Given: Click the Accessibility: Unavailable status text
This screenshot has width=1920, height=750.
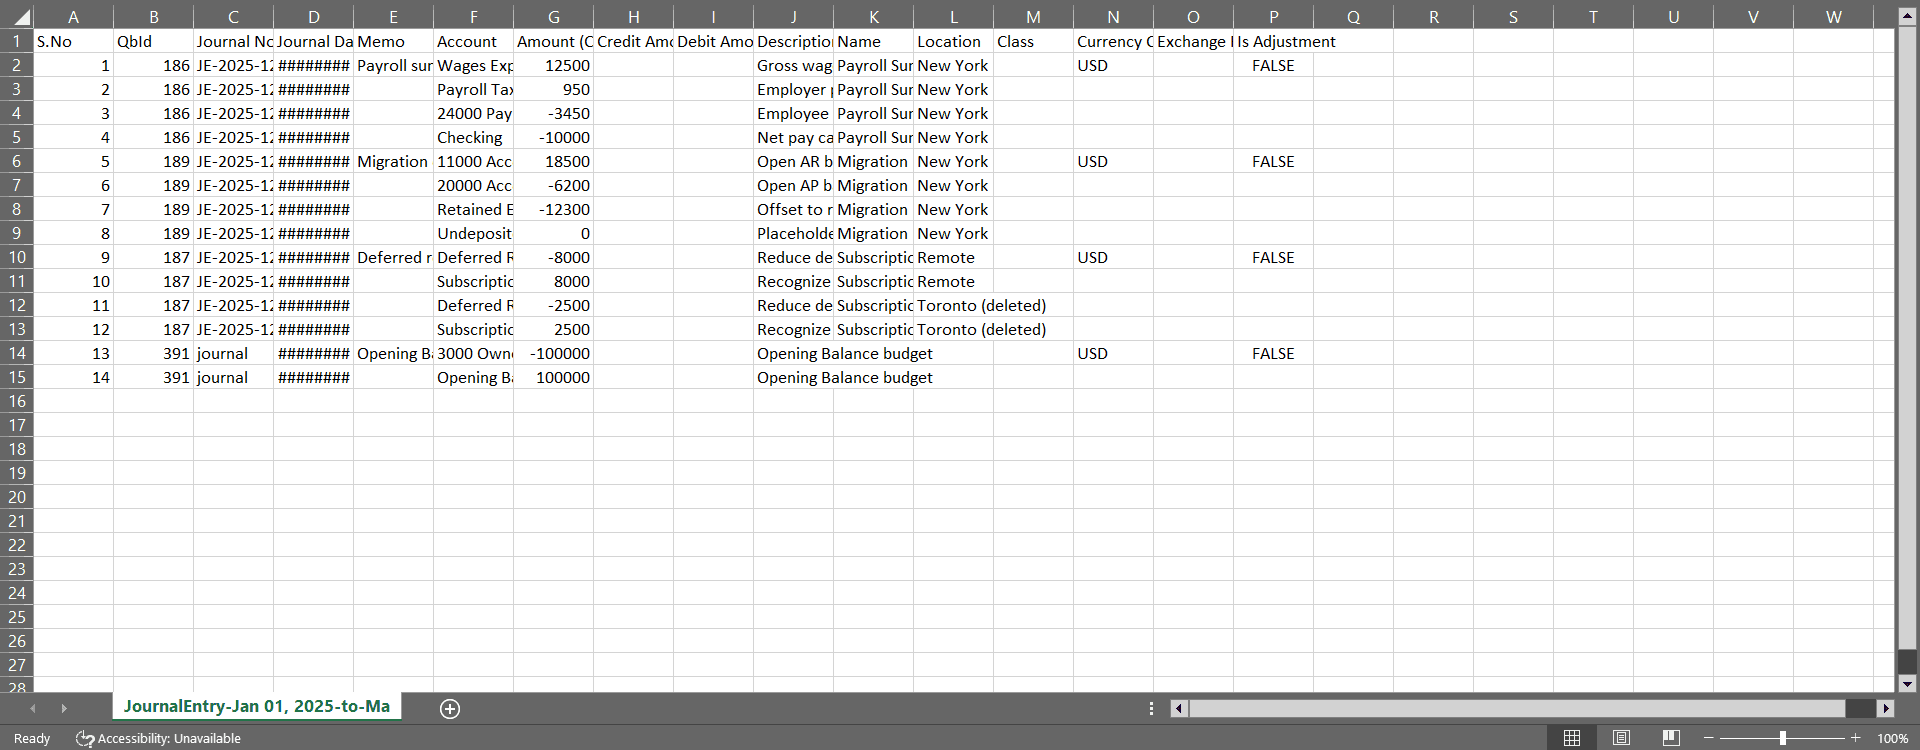Looking at the screenshot, I should point(169,739).
